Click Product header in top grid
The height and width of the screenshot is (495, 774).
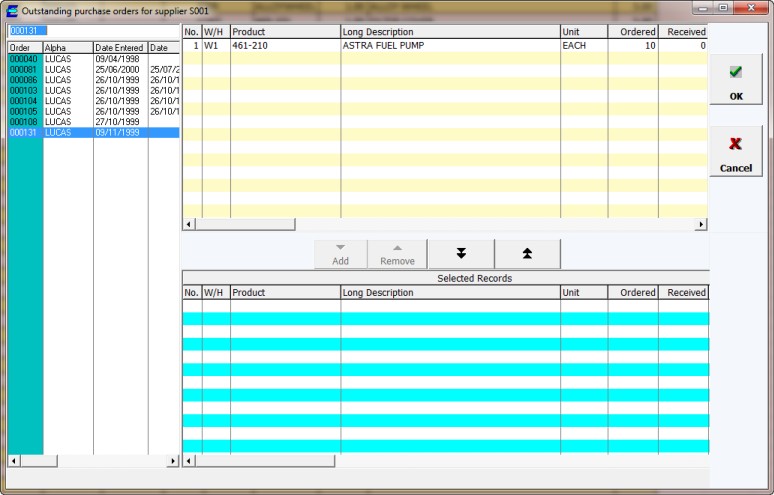(285, 32)
